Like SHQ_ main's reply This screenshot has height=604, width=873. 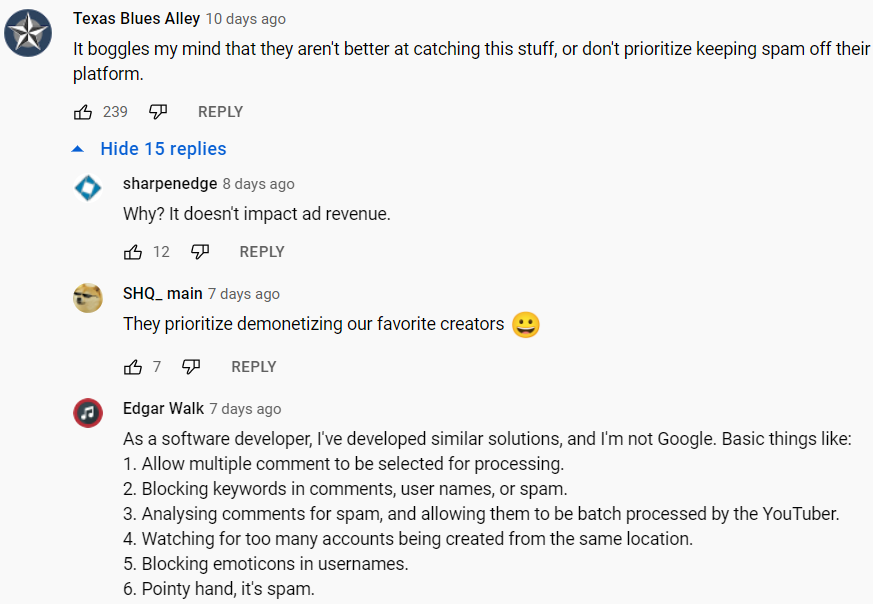pos(133,367)
